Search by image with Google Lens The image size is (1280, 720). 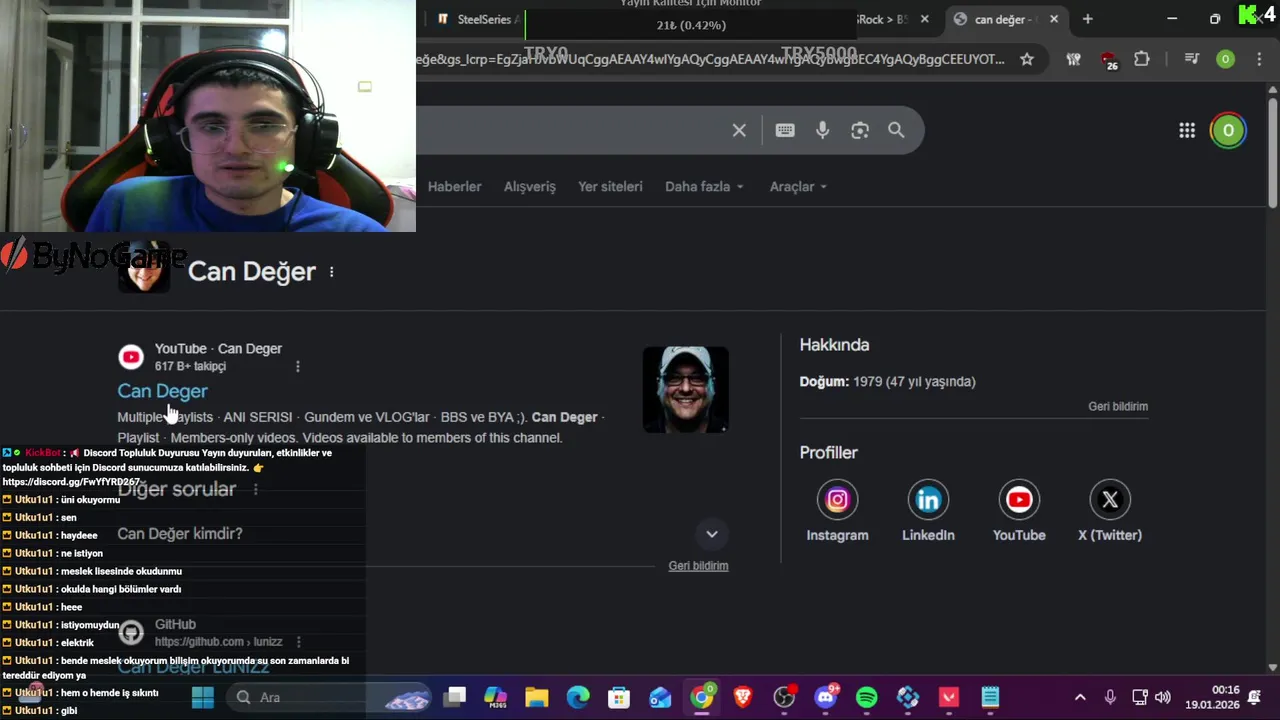click(860, 130)
